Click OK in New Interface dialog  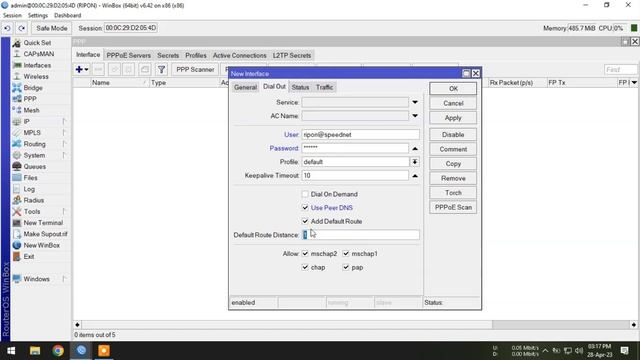[x=453, y=89]
